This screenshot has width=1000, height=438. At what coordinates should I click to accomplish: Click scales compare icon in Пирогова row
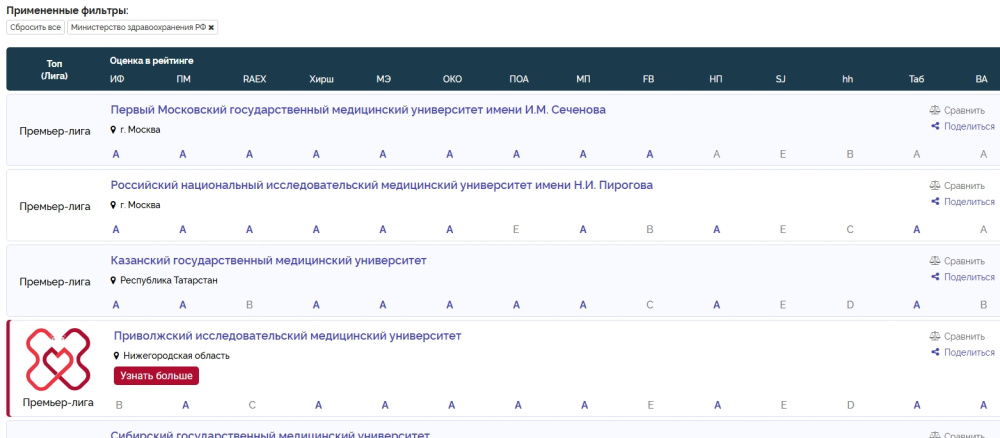coord(935,186)
